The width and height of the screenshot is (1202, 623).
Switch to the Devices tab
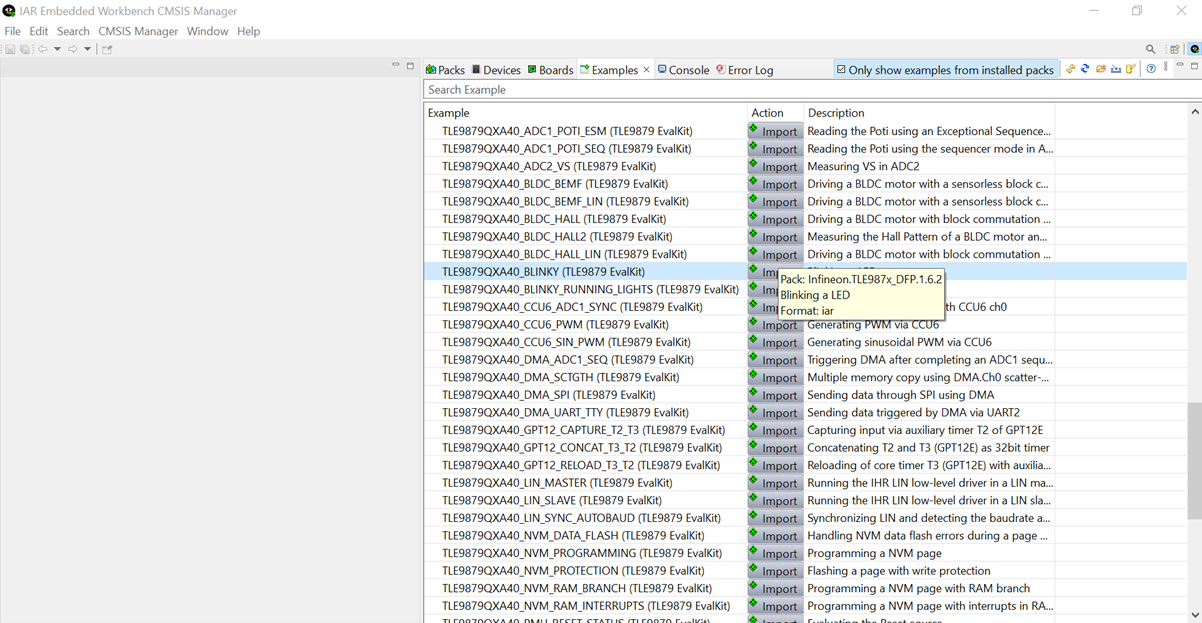tap(496, 70)
